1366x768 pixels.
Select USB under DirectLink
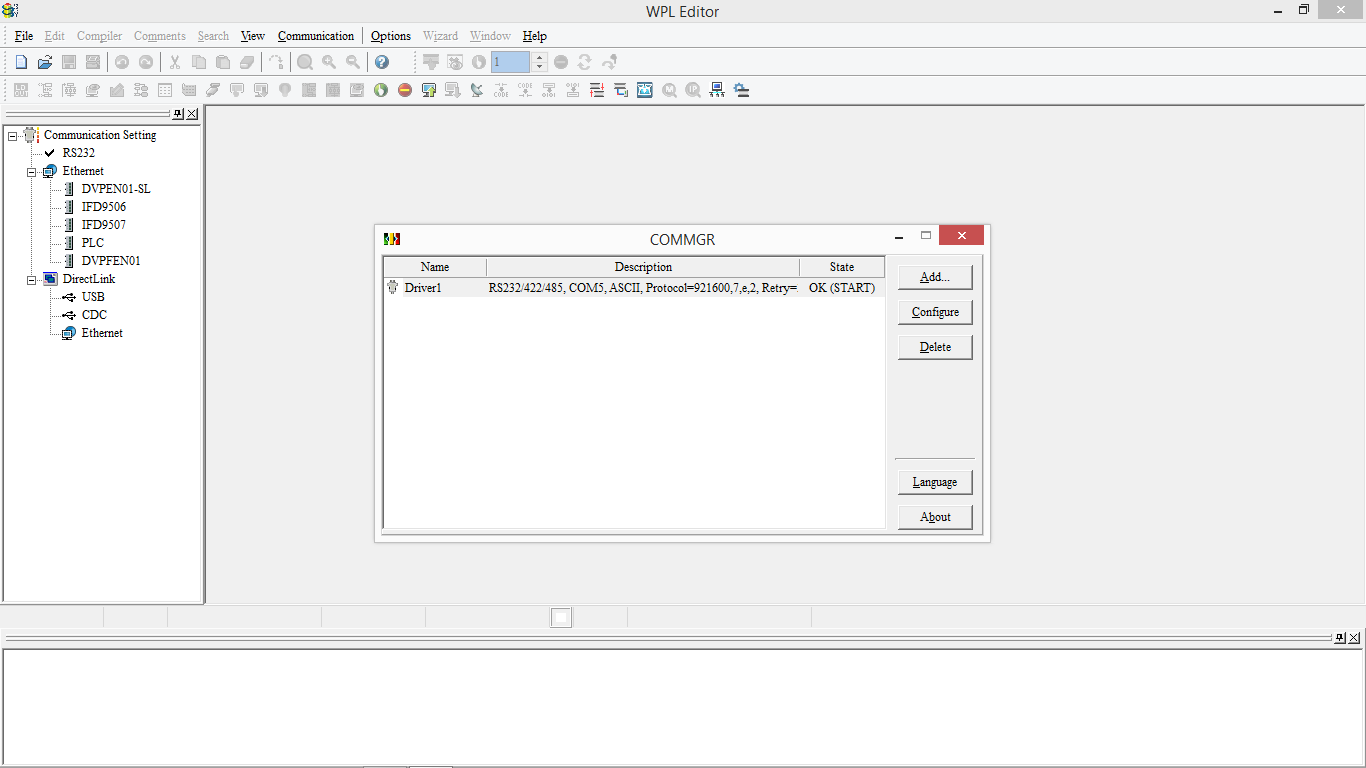click(93, 297)
